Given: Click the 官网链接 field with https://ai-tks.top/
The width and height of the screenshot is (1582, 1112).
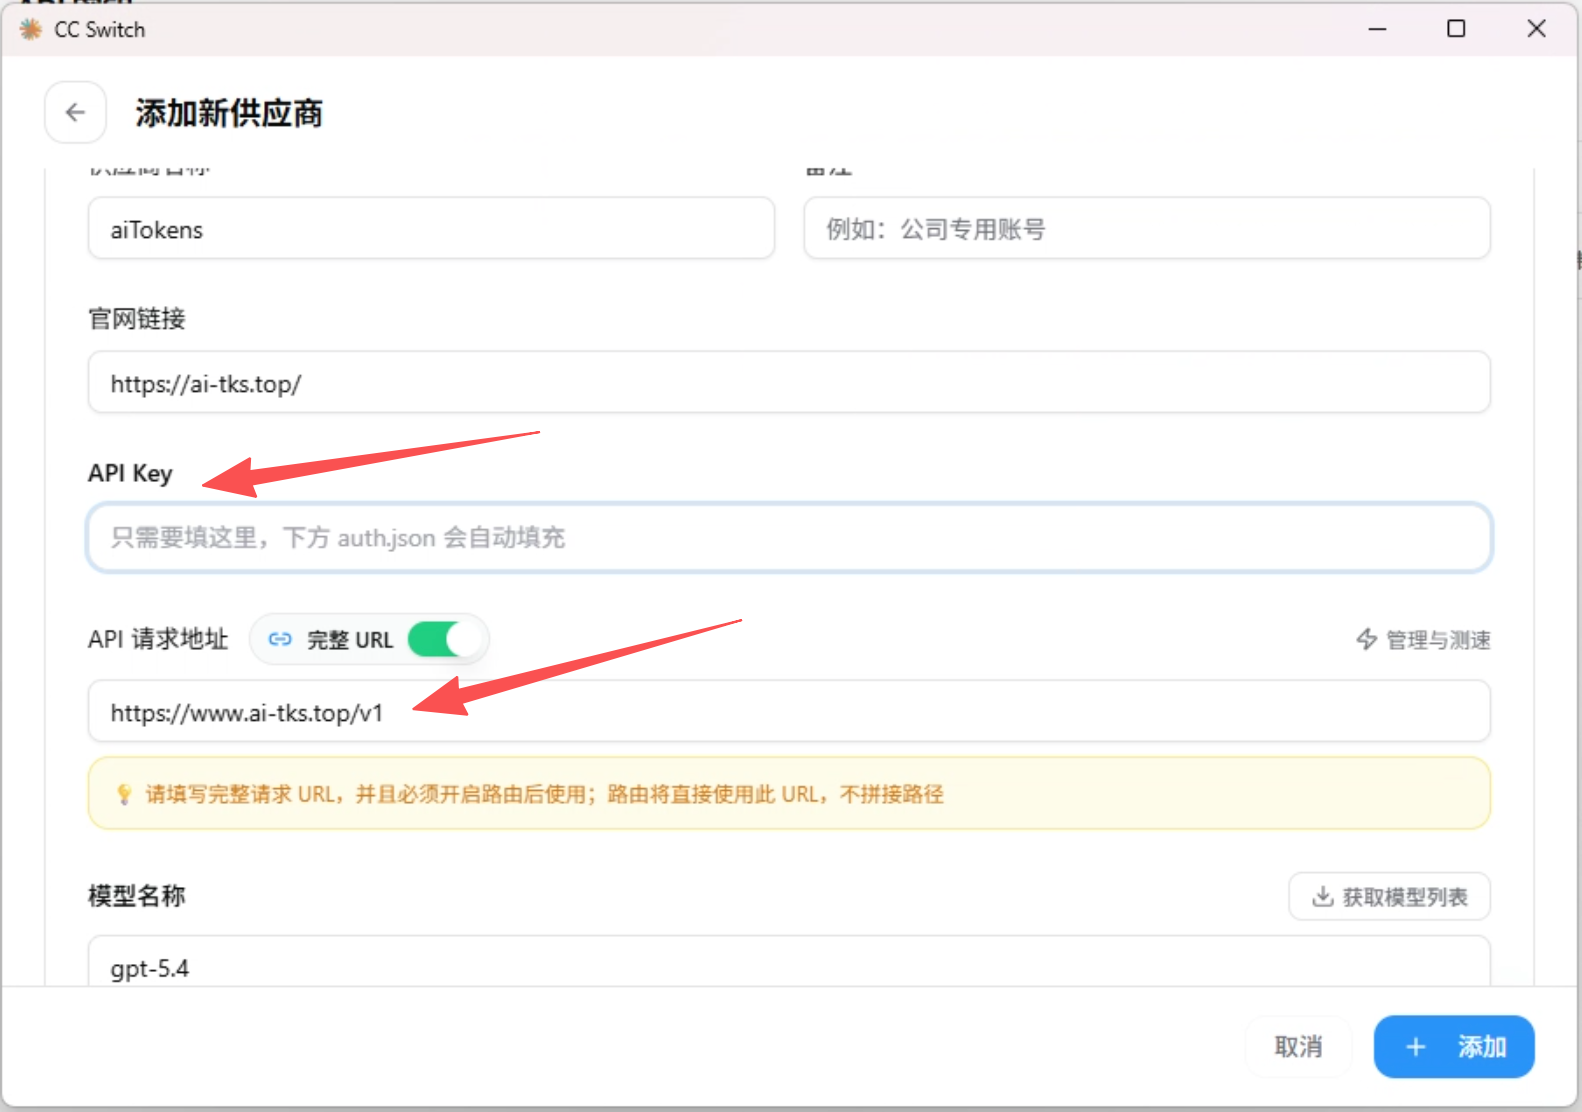Looking at the screenshot, I should (789, 382).
